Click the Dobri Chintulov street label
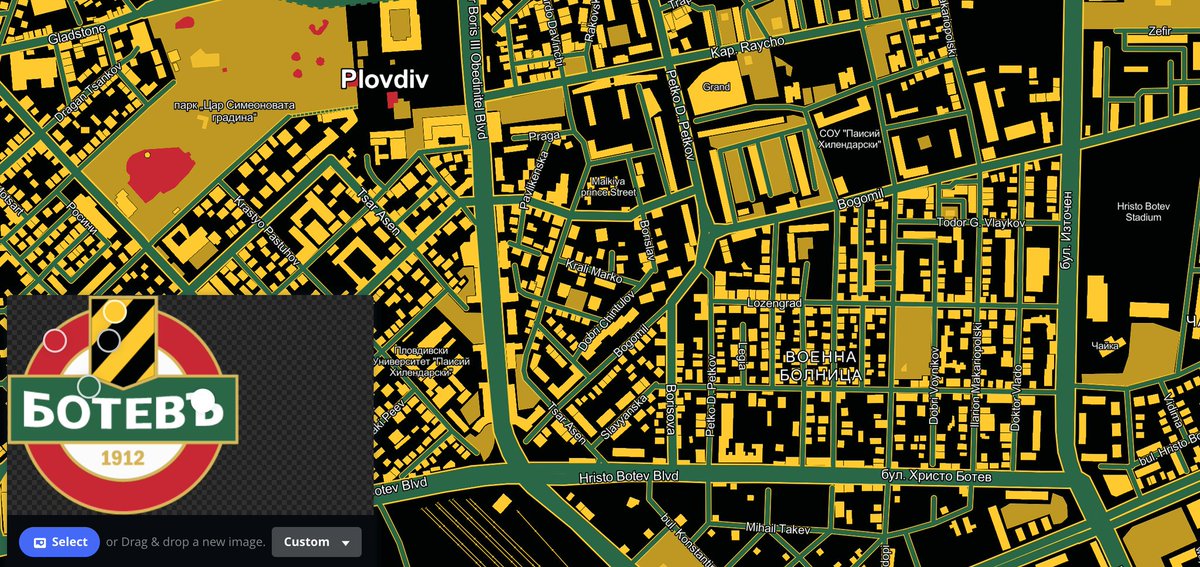1200x567 pixels. tap(607, 320)
